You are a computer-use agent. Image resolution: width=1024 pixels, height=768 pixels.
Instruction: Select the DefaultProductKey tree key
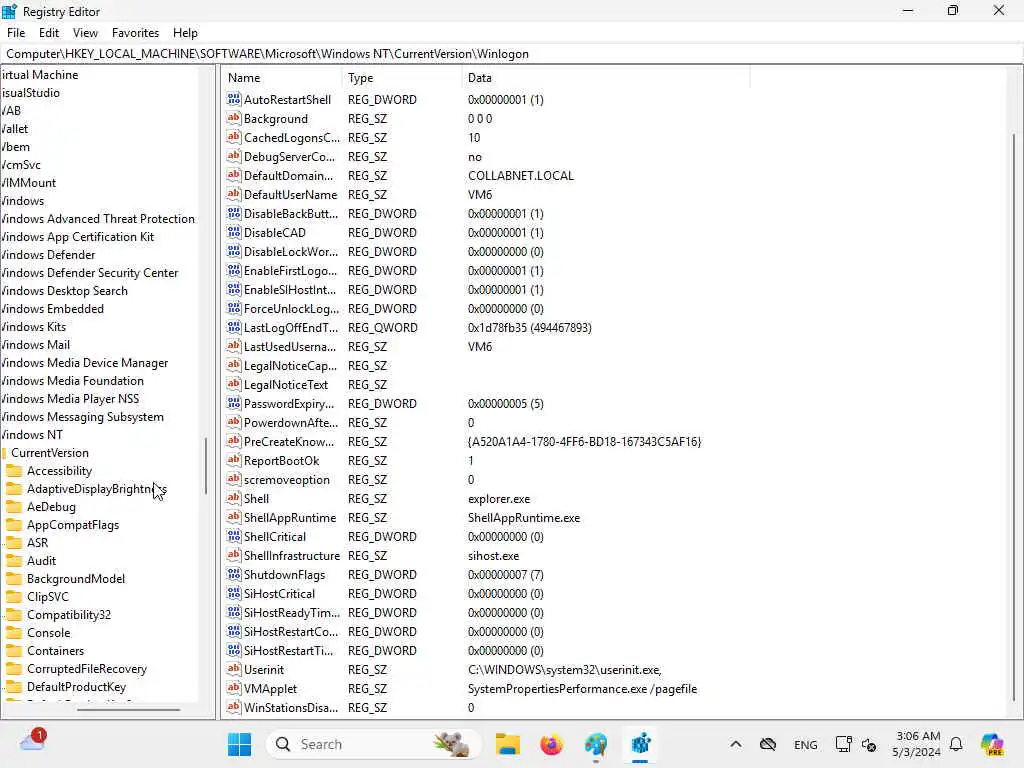click(76, 686)
